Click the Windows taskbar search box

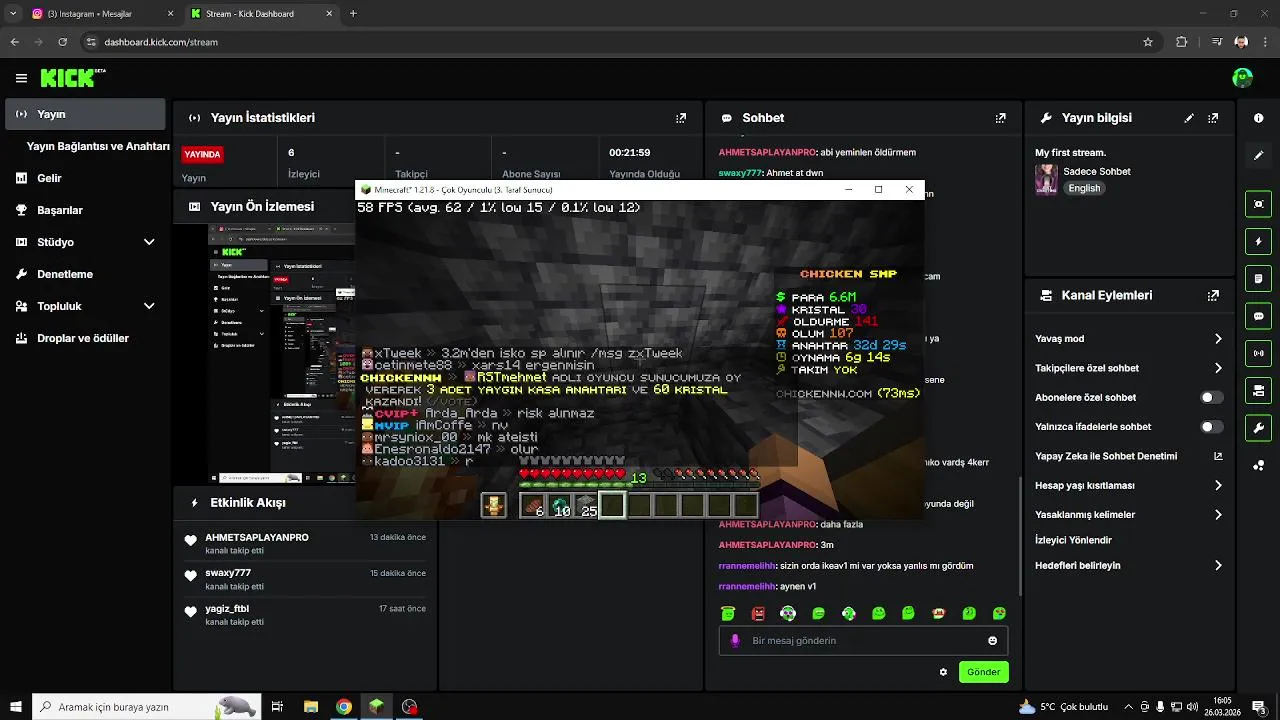tap(147, 707)
